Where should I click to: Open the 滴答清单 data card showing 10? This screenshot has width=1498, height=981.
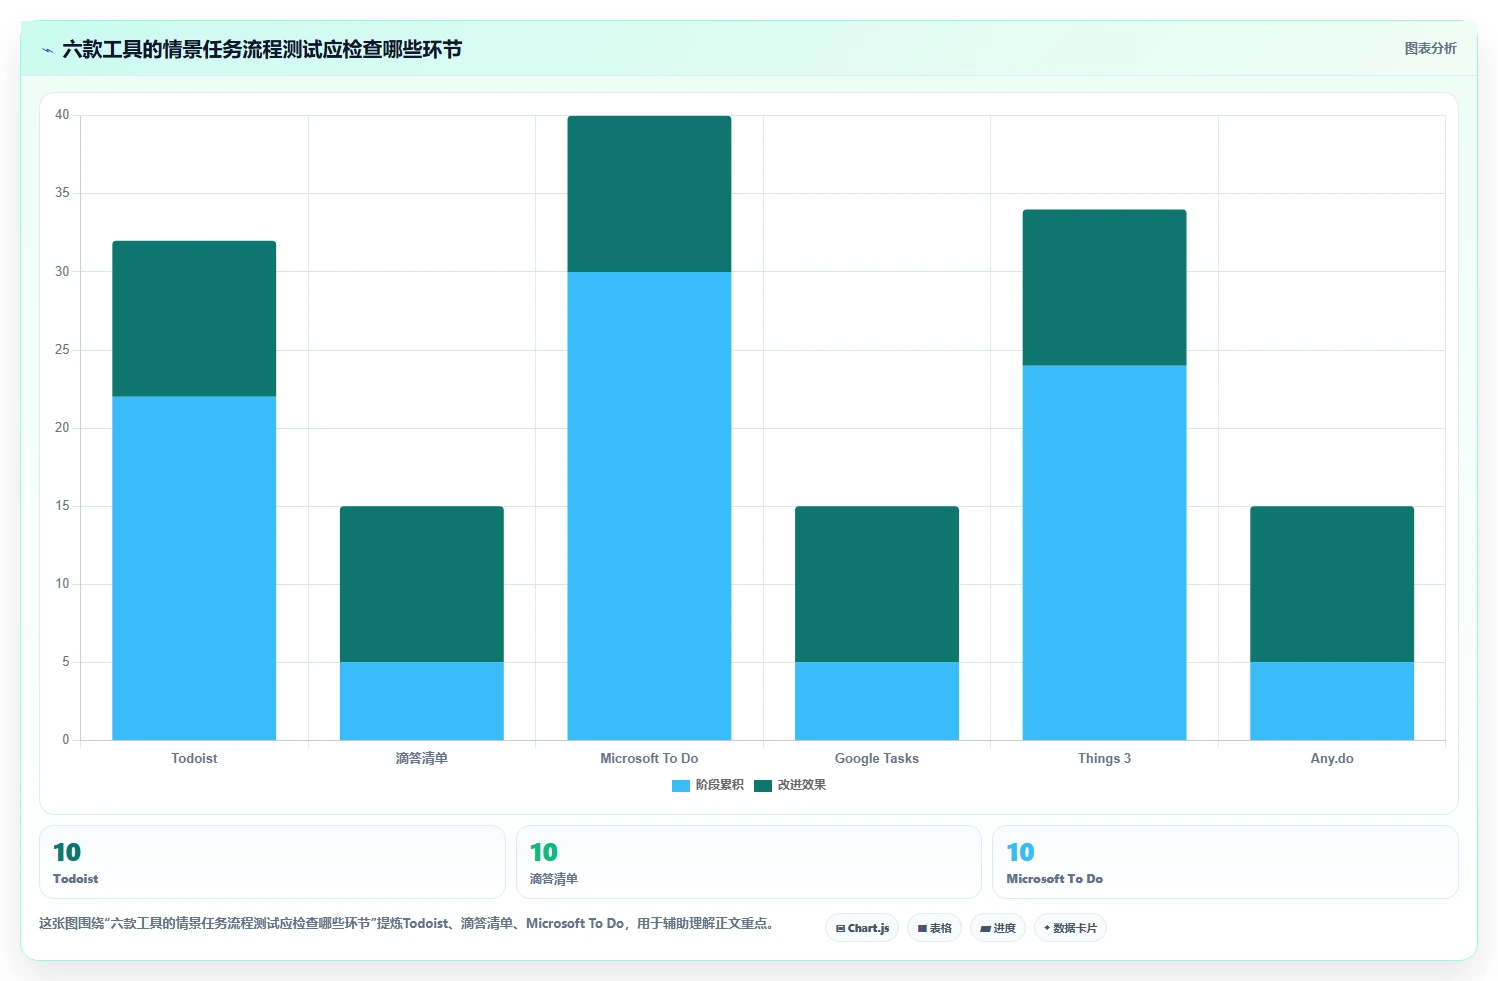(749, 862)
